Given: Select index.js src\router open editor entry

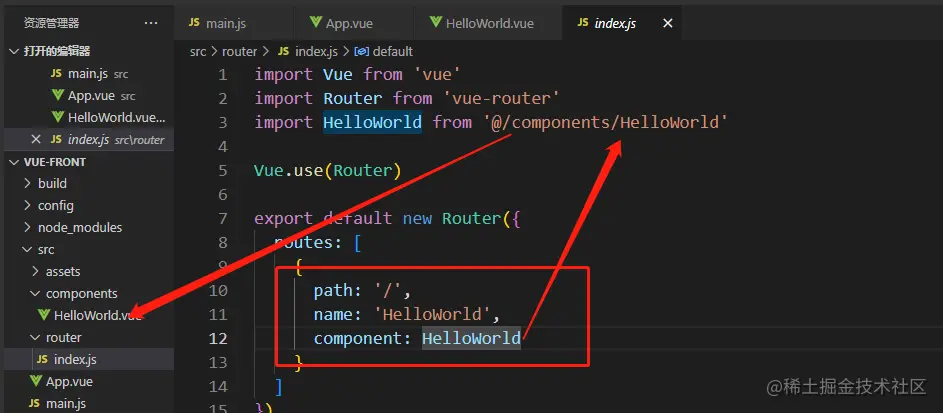Looking at the screenshot, I should (89, 139).
